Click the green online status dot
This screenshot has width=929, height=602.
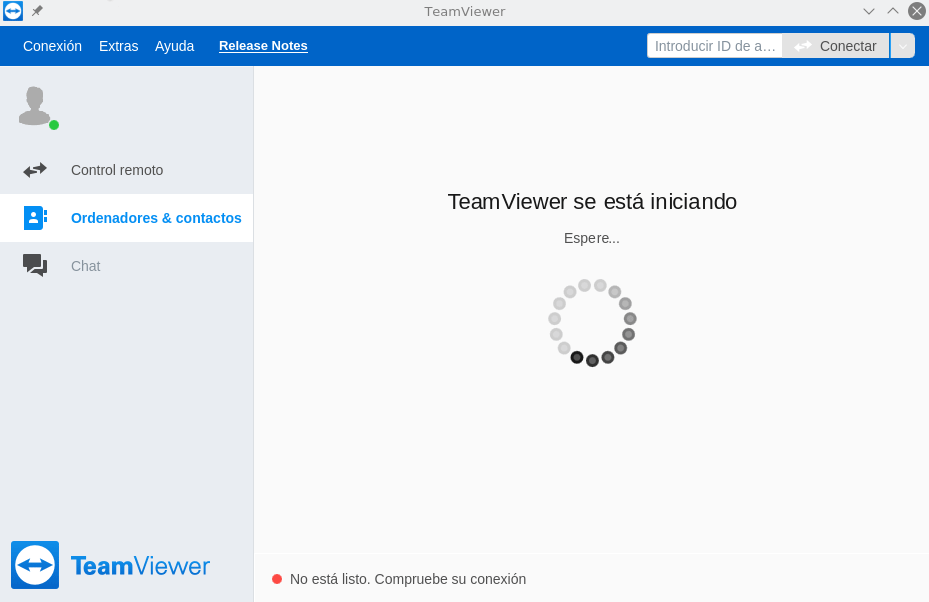(x=54, y=125)
